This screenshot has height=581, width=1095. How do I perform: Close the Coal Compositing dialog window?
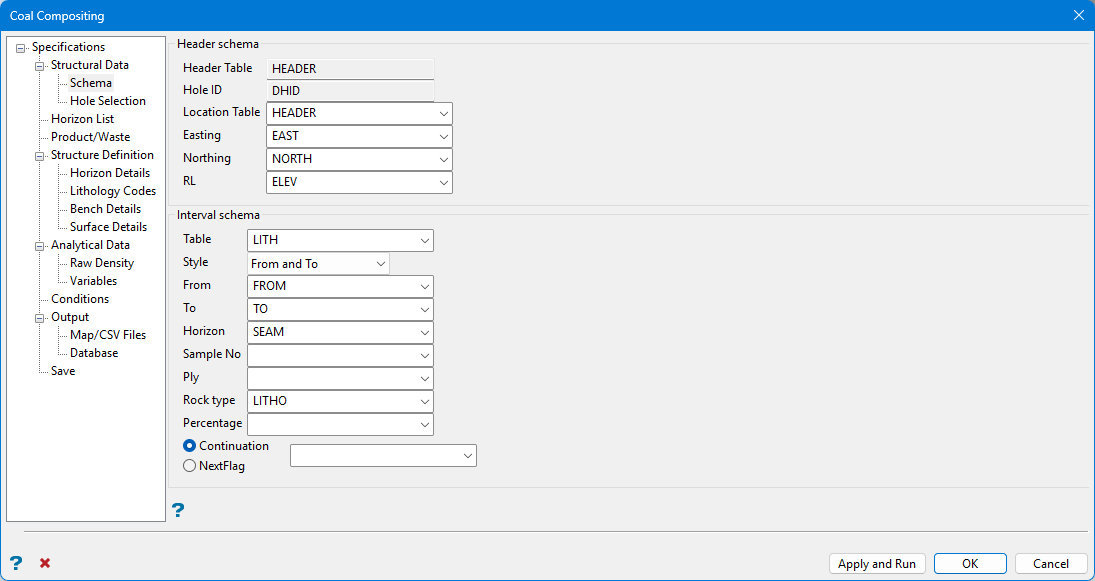pos(1078,15)
